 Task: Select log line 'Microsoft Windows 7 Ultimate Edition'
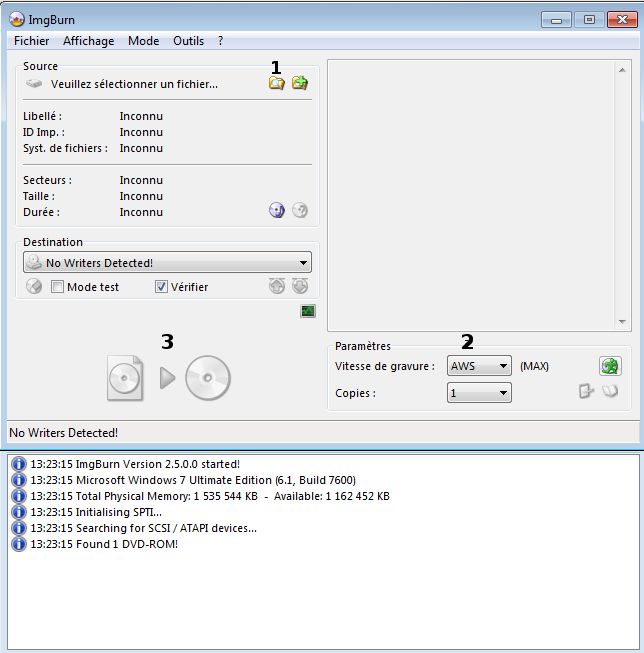193,480
